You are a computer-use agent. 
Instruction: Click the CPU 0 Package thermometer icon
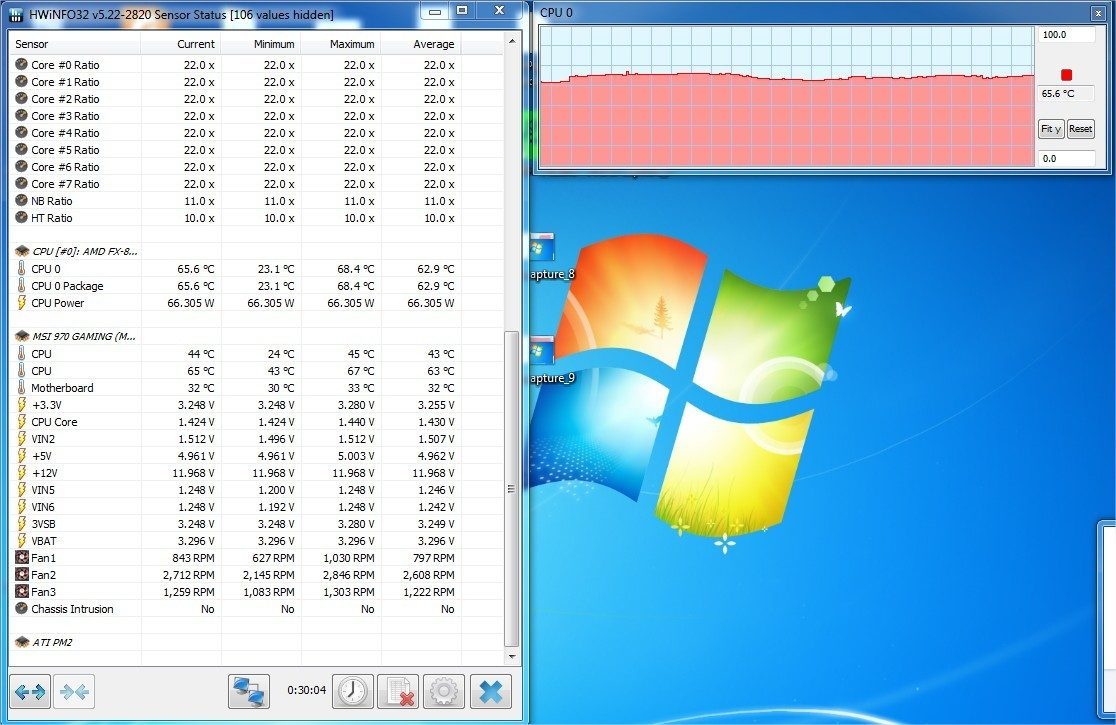(x=21, y=286)
